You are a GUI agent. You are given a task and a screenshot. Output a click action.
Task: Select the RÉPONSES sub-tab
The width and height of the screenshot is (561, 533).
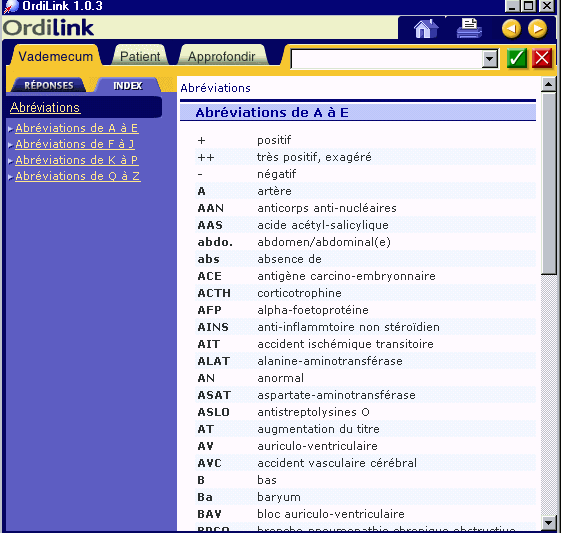49,85
